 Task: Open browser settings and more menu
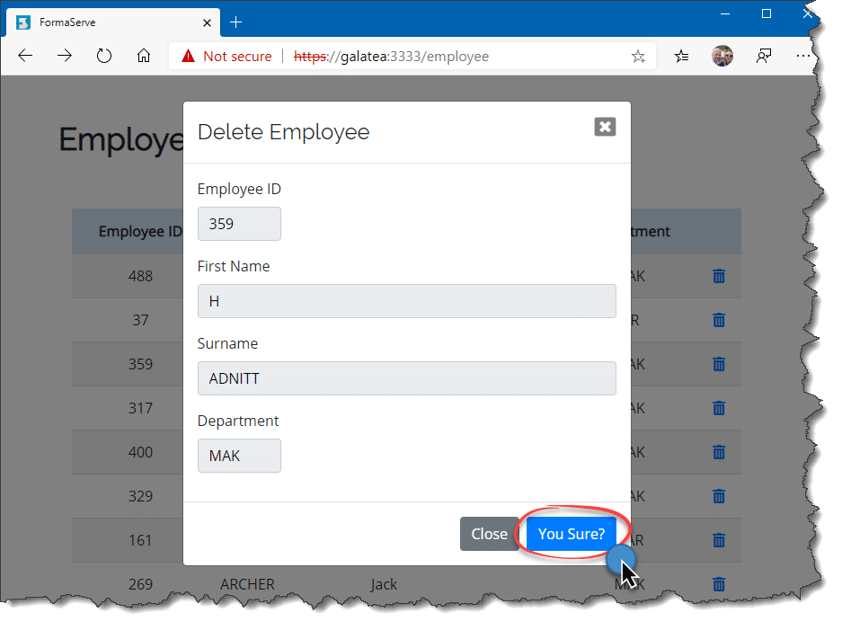tap(803, 56)
